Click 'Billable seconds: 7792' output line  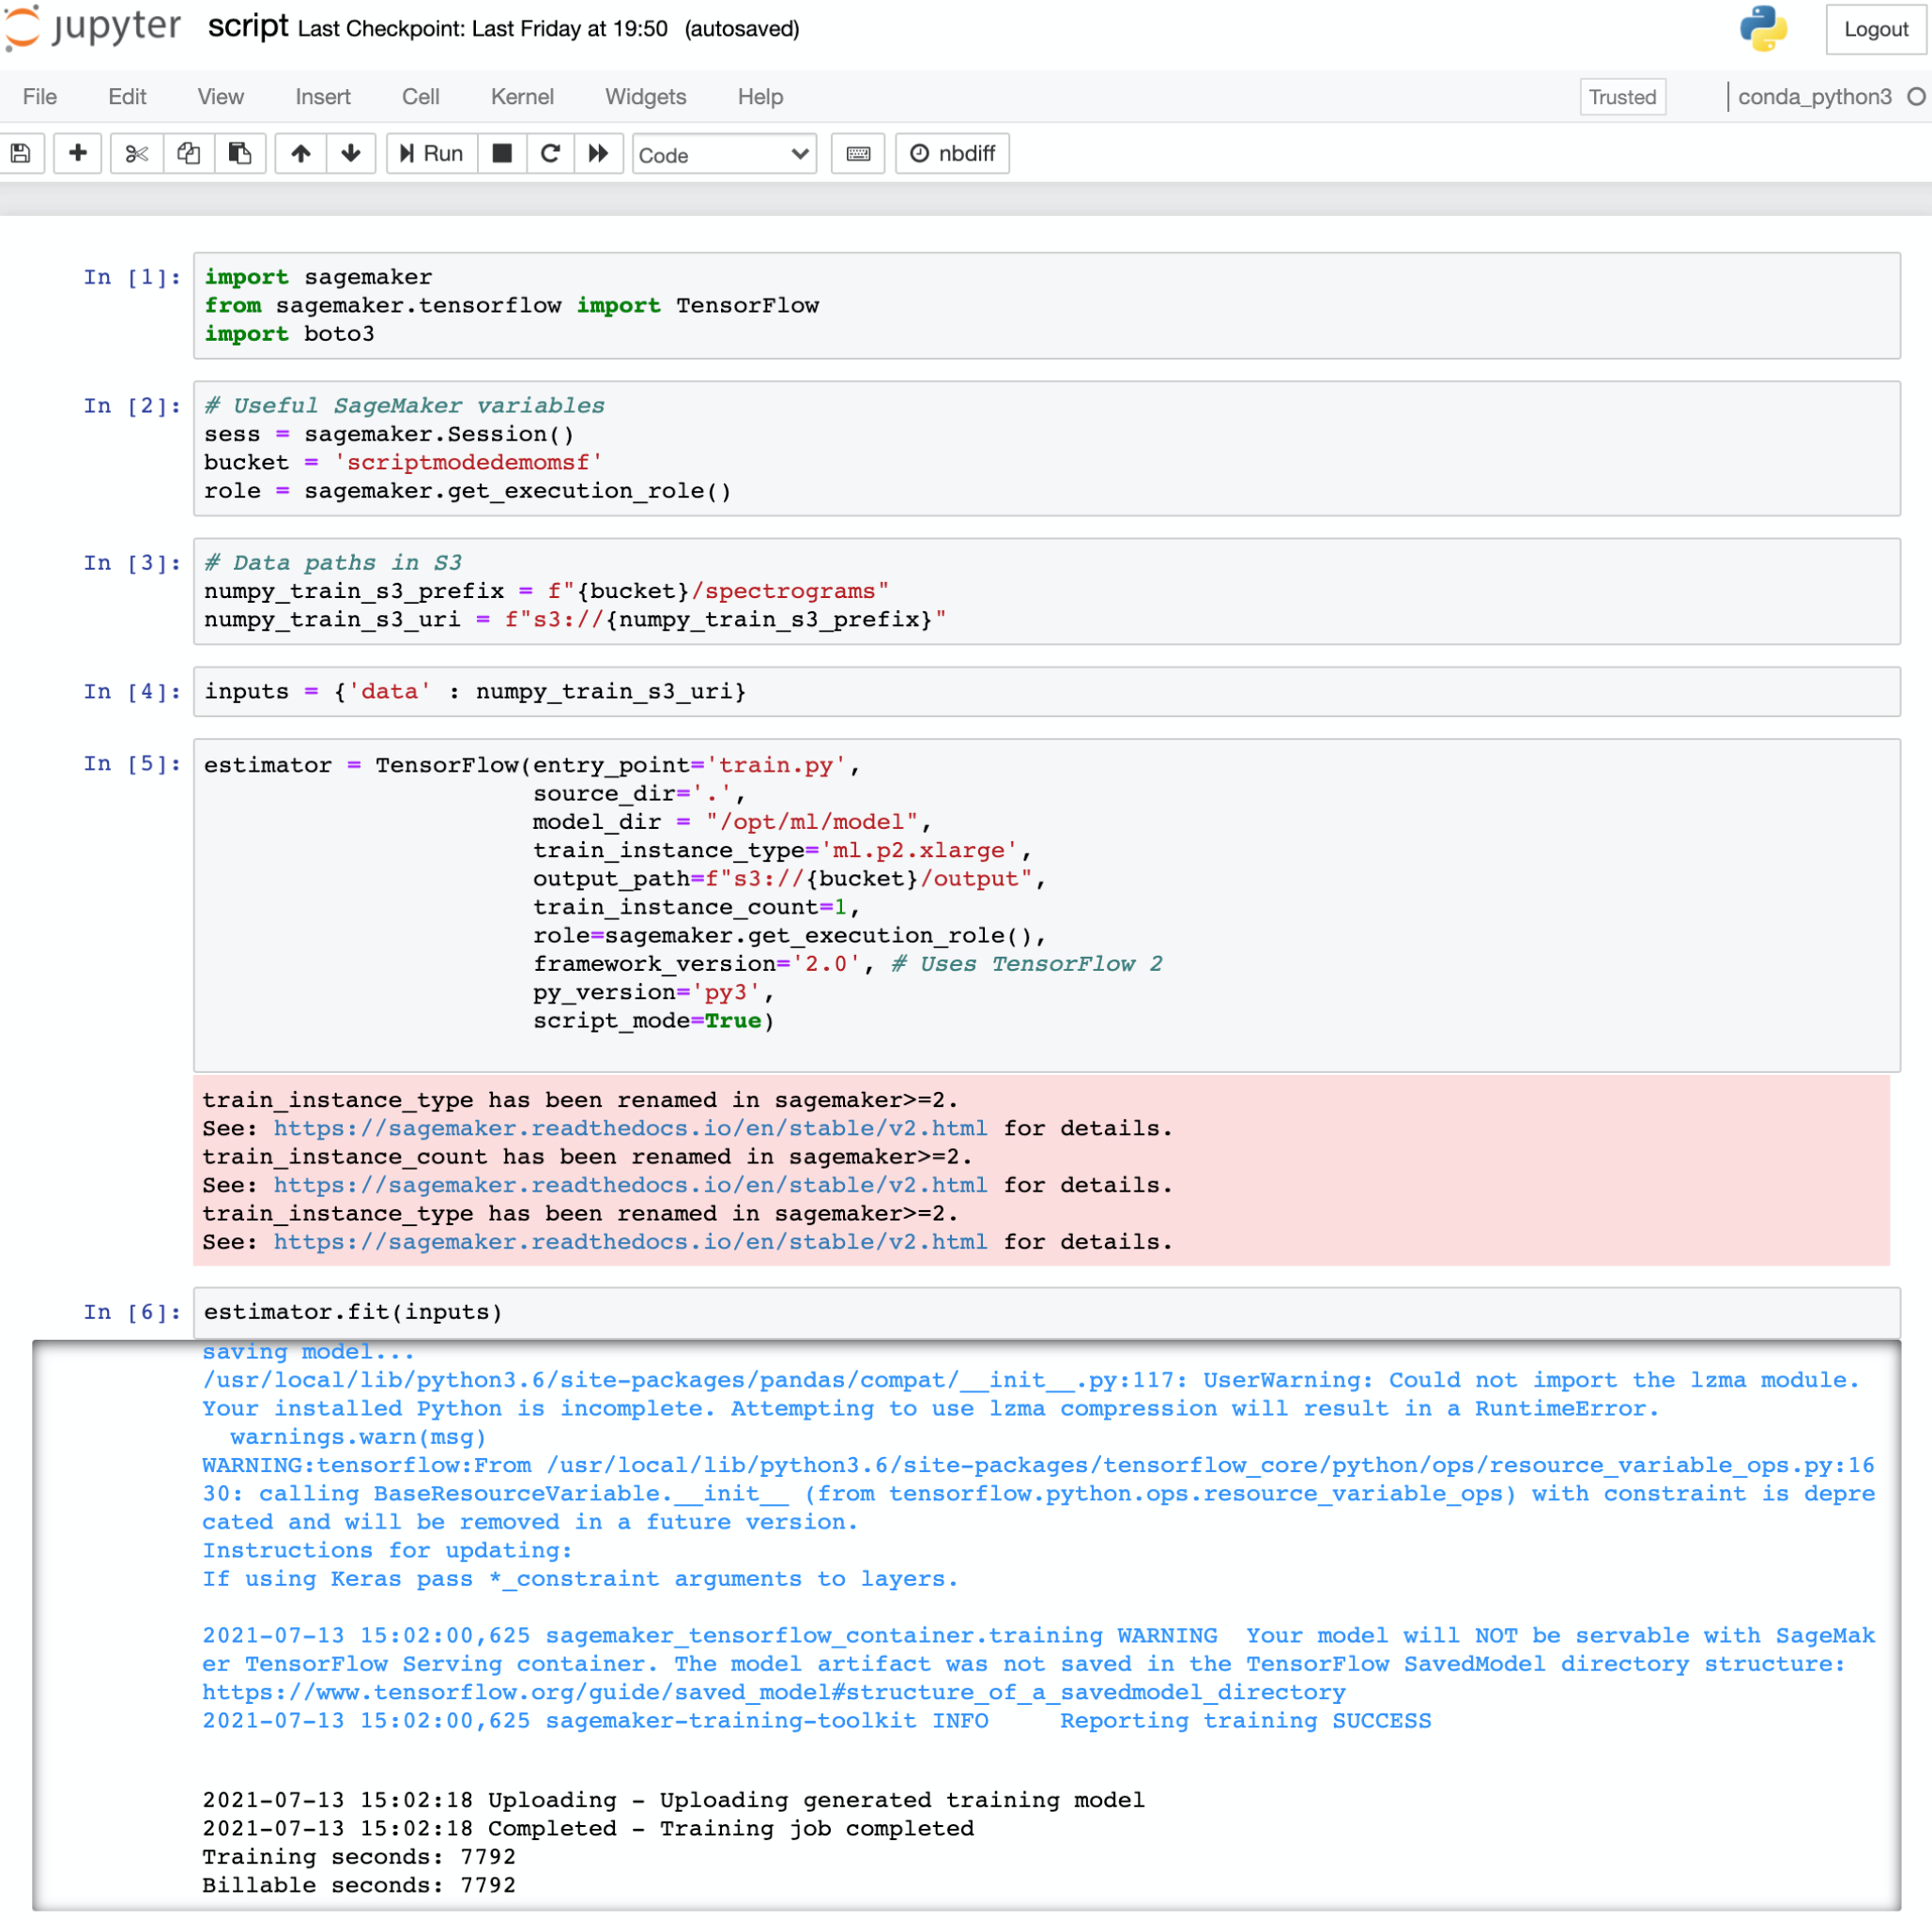point(359,1885)
